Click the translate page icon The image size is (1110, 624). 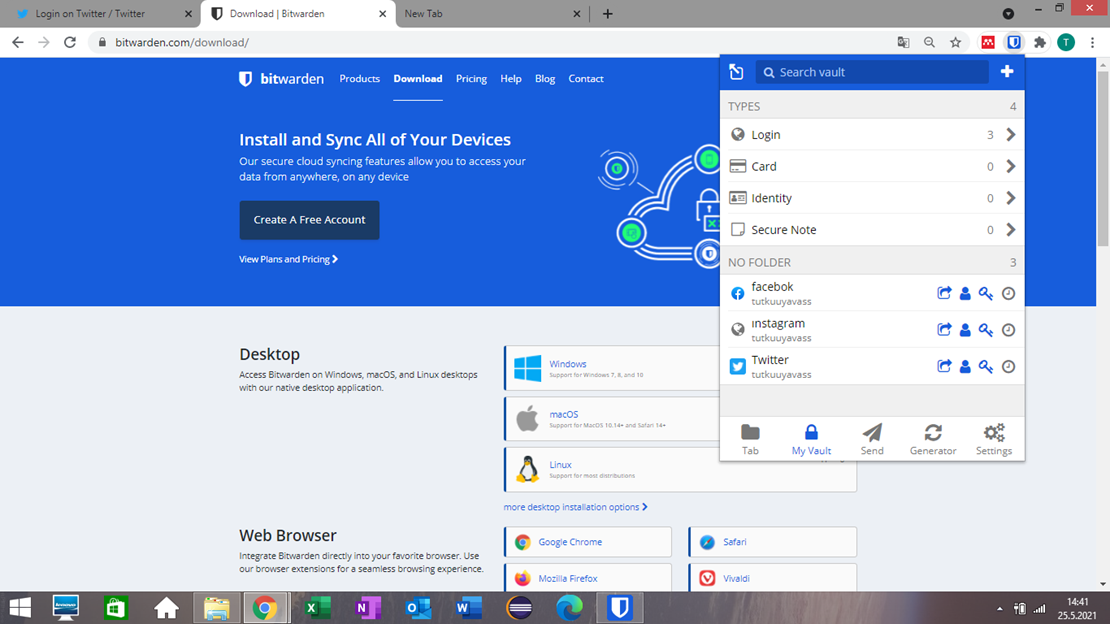(x=903, y=42)
